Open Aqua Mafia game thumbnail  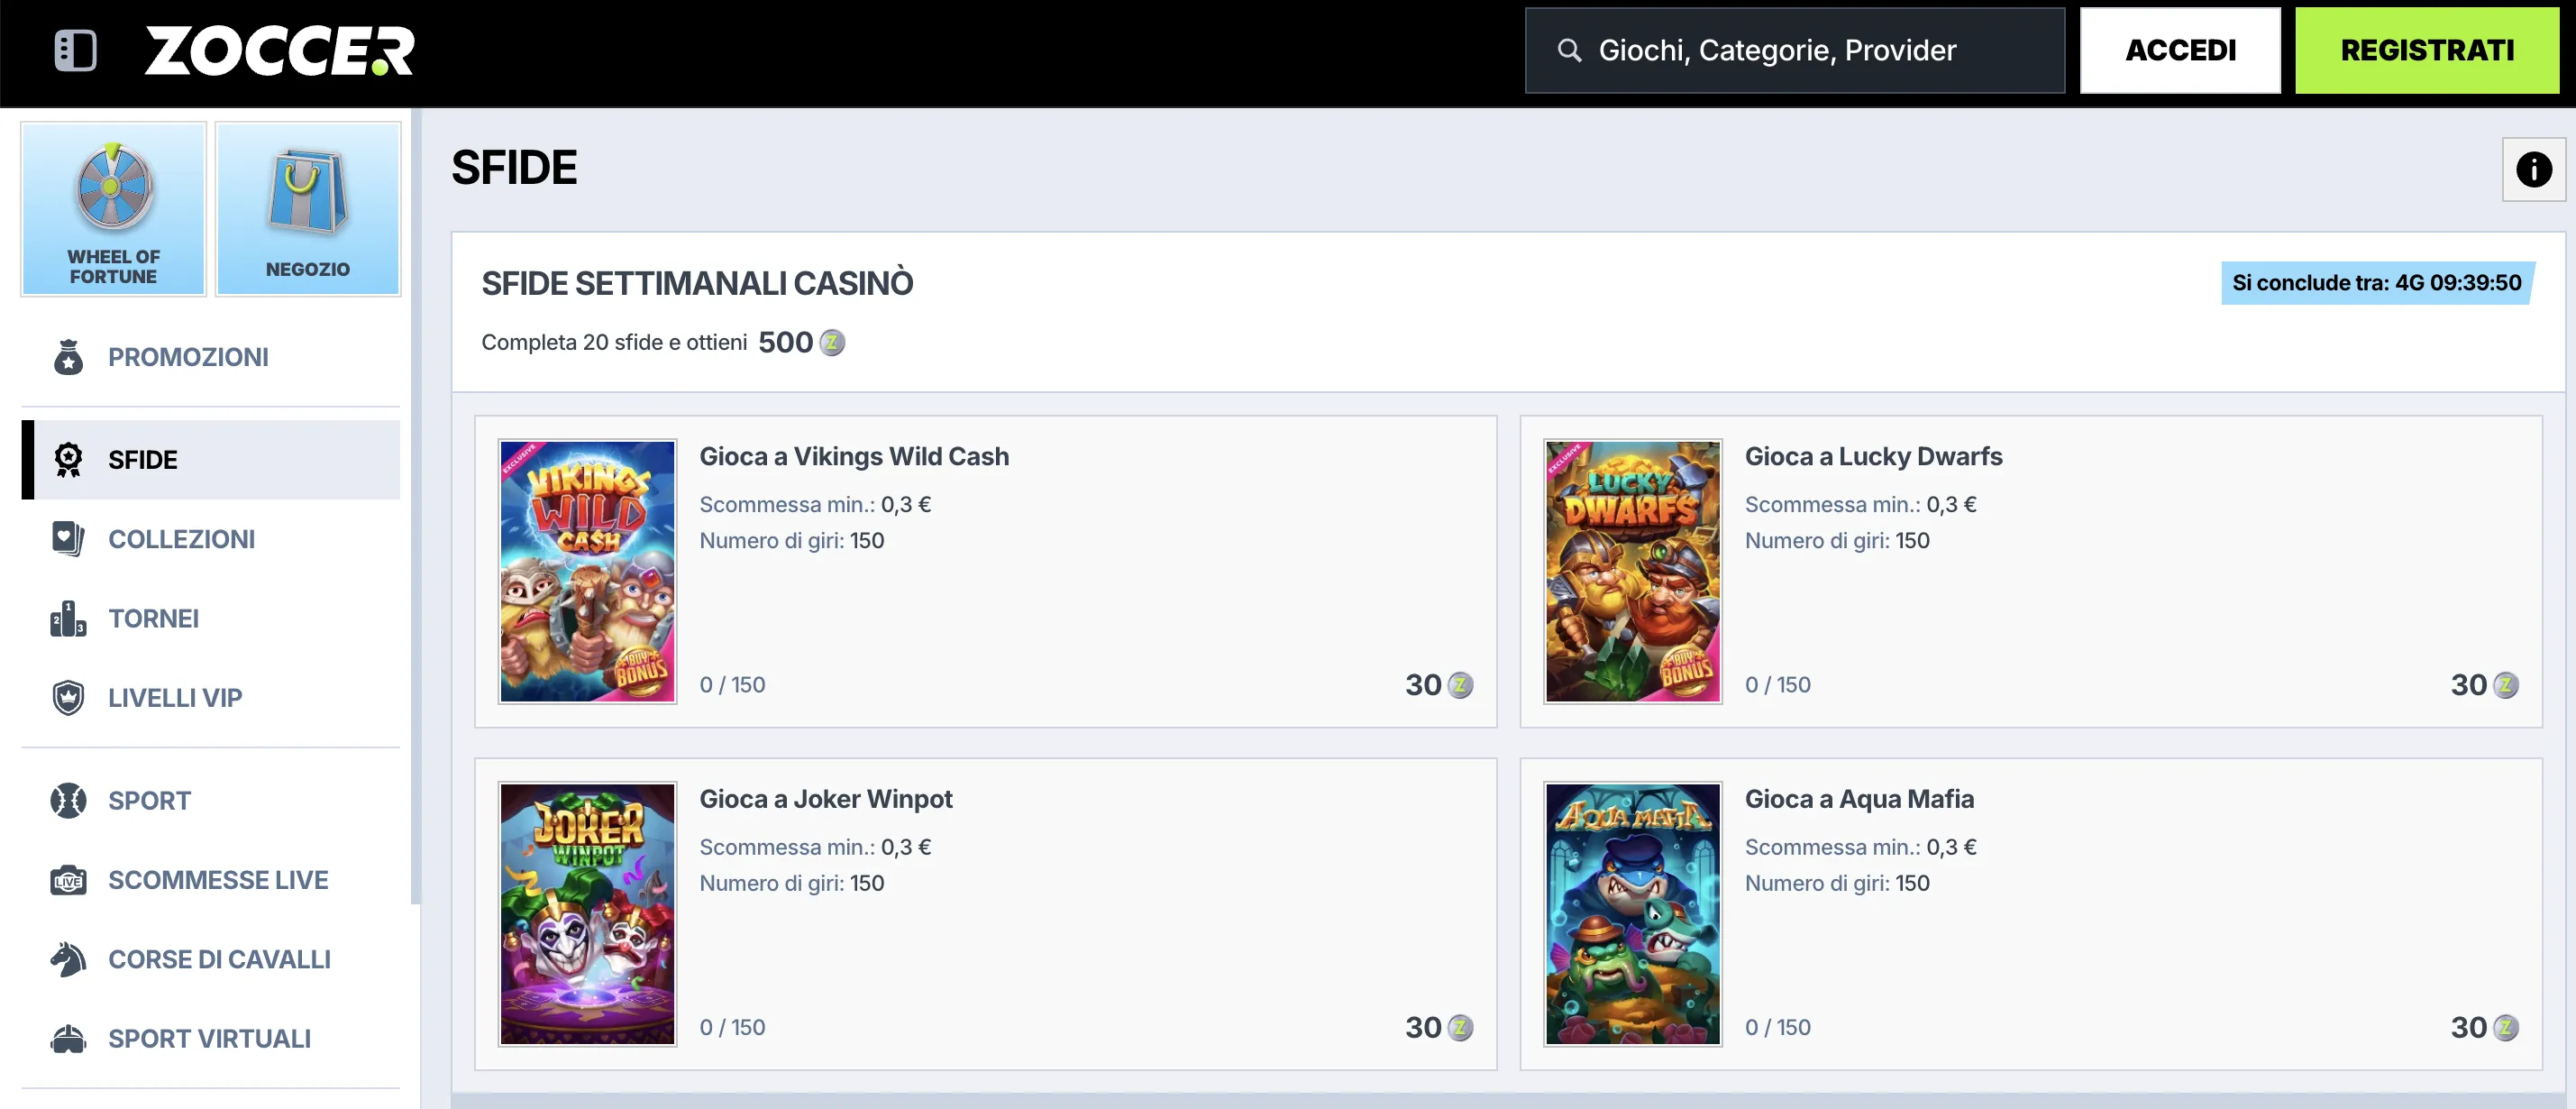pyautogui.click(x=1632, y=914)
